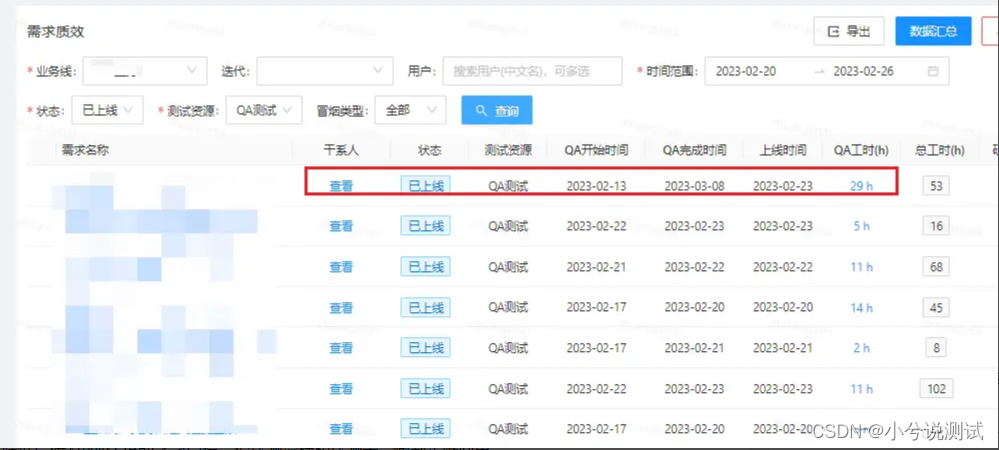Open the 冒烟类型 dropdown showing 全部
Image resolution: width=999 pixels, height=450 pixels.
pos(410,110)
